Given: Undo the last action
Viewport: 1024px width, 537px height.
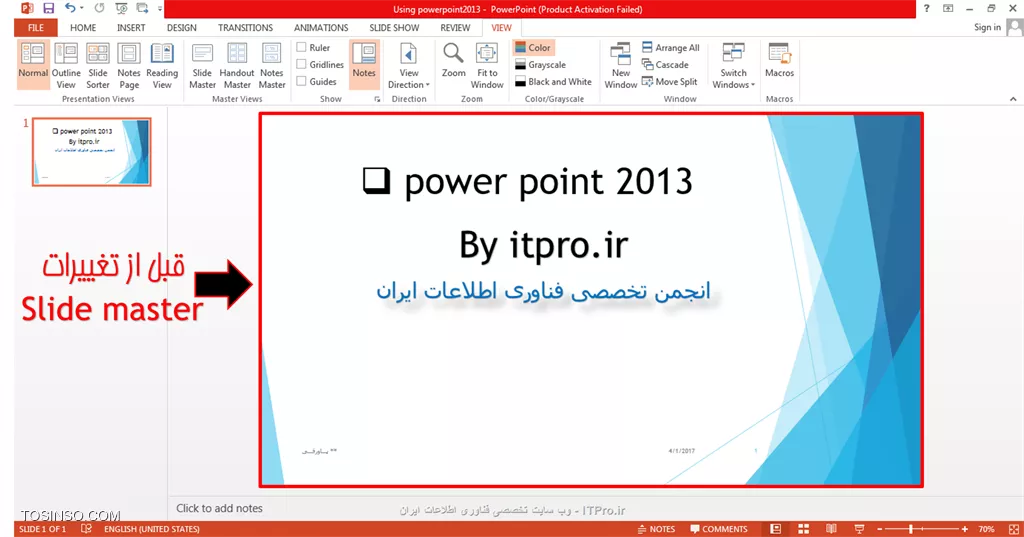Looking at the screenshot, I should tap(70, 8).
